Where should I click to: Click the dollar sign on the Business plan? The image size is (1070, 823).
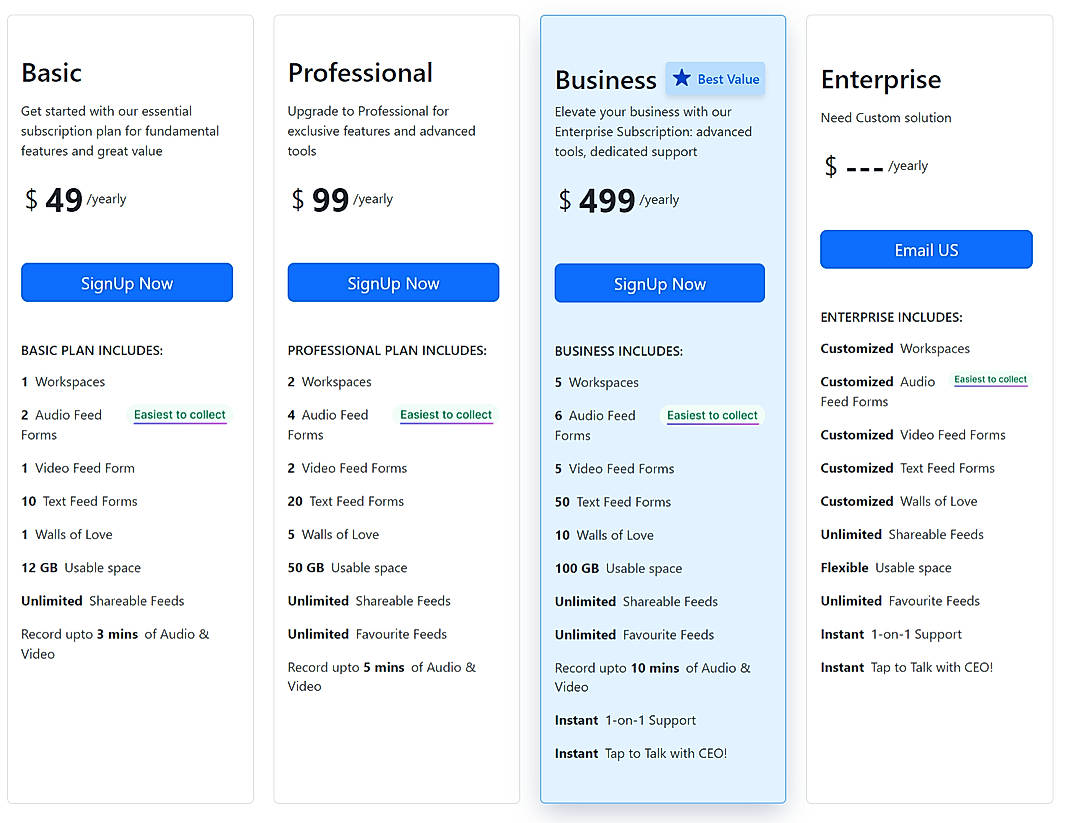point(563,199)
